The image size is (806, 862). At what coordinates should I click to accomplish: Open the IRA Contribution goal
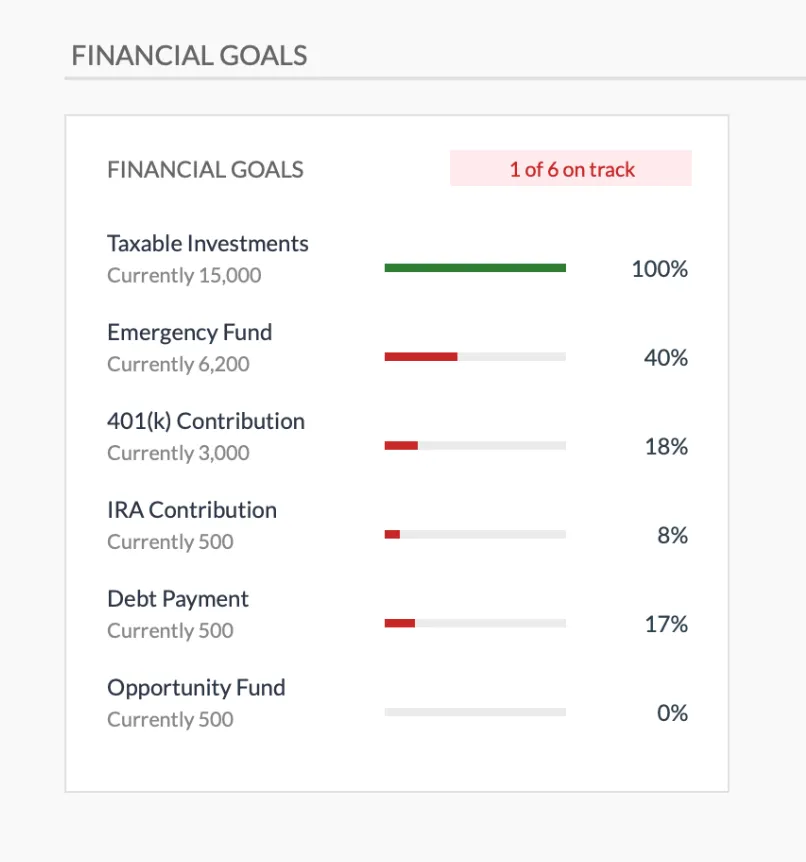pos(191,510)
